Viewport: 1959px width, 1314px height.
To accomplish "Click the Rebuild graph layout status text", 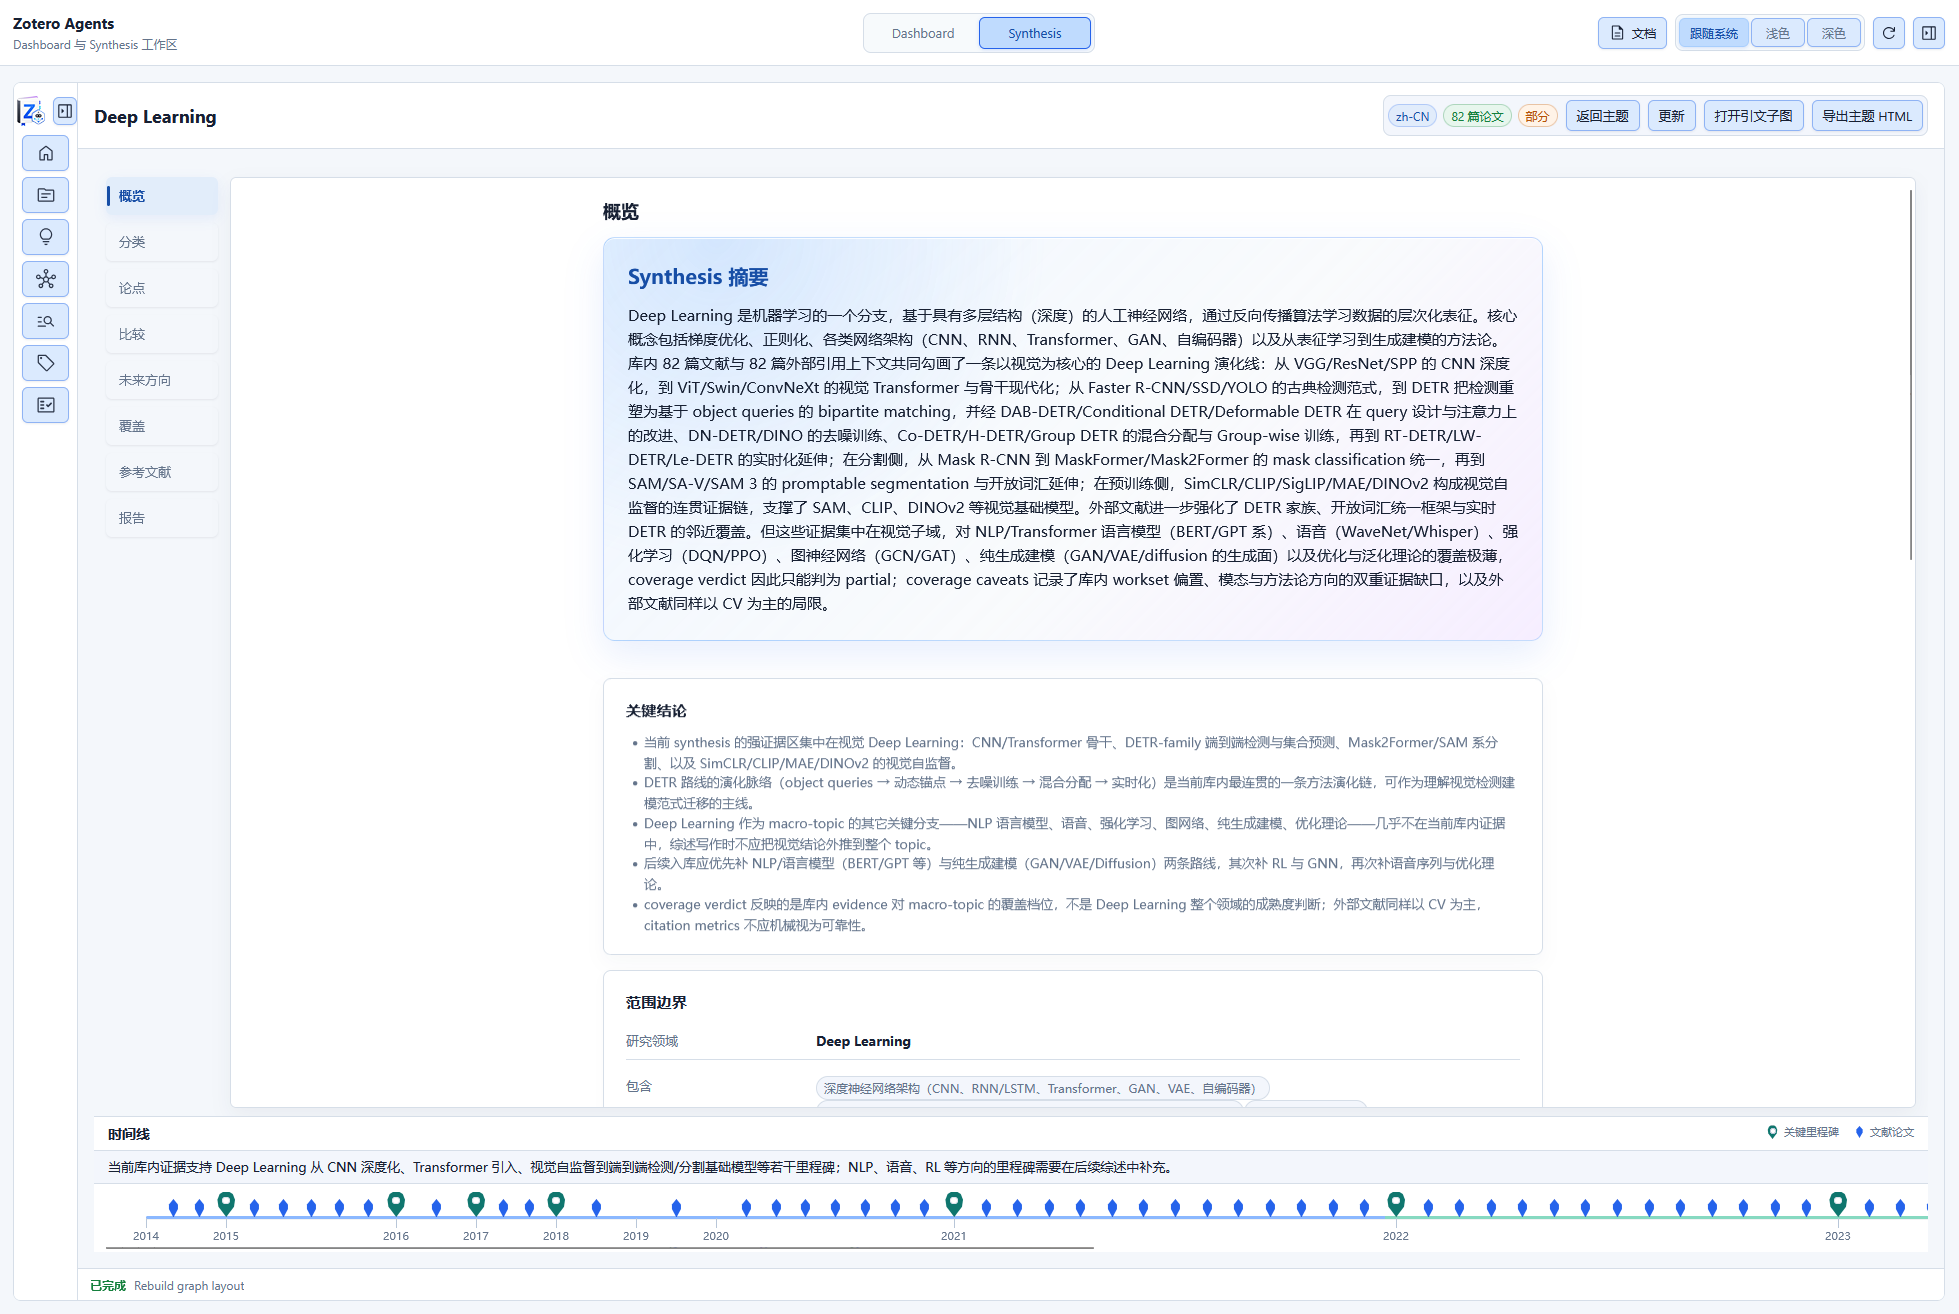I will (x=189, y=1286).
